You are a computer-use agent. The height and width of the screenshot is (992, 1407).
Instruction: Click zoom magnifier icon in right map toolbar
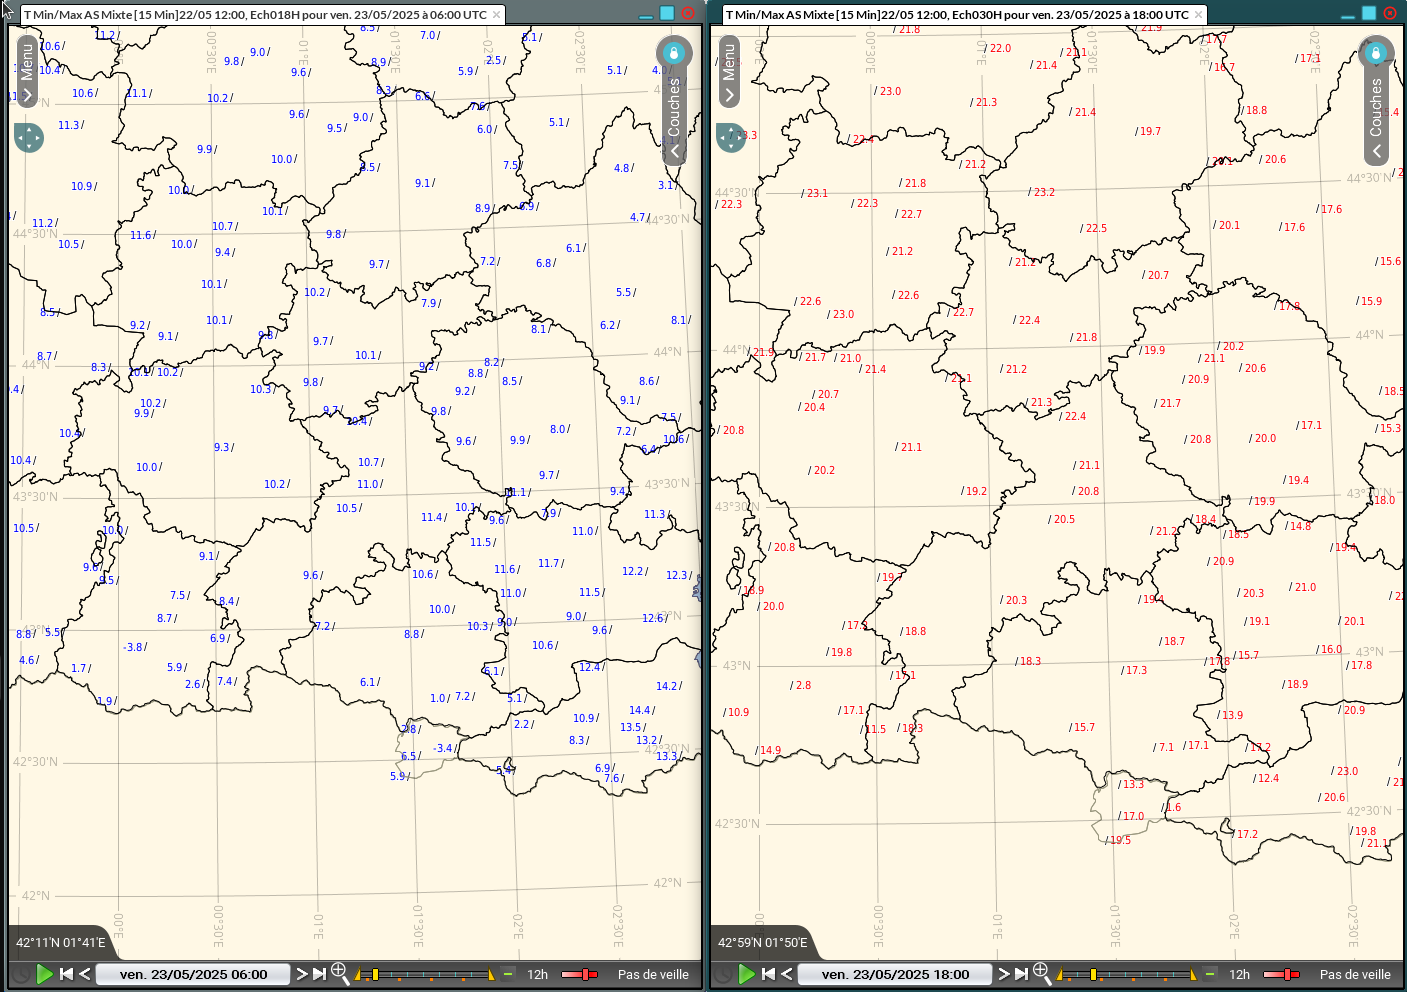pos(1041,973)
